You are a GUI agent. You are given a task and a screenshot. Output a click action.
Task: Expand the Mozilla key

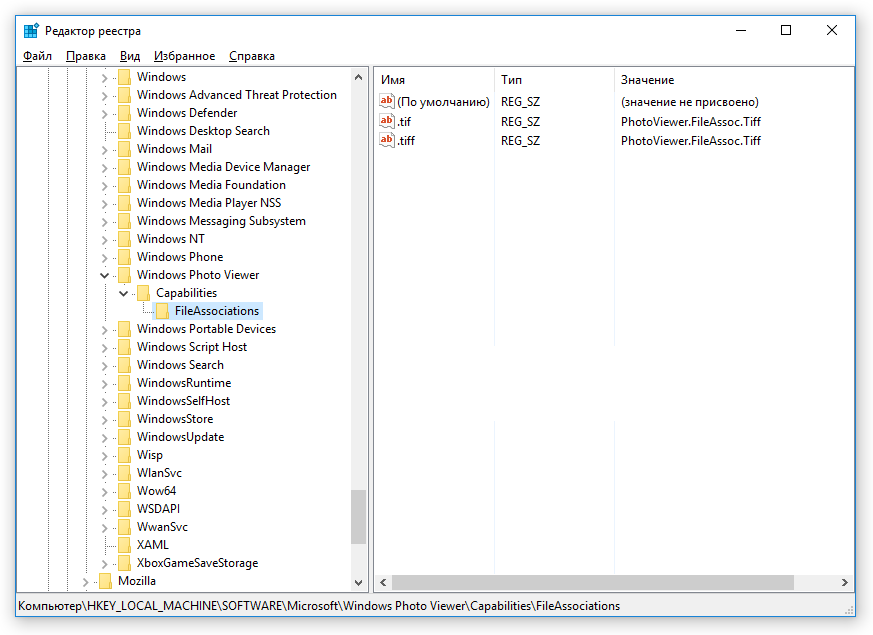(x=85, y=581)
